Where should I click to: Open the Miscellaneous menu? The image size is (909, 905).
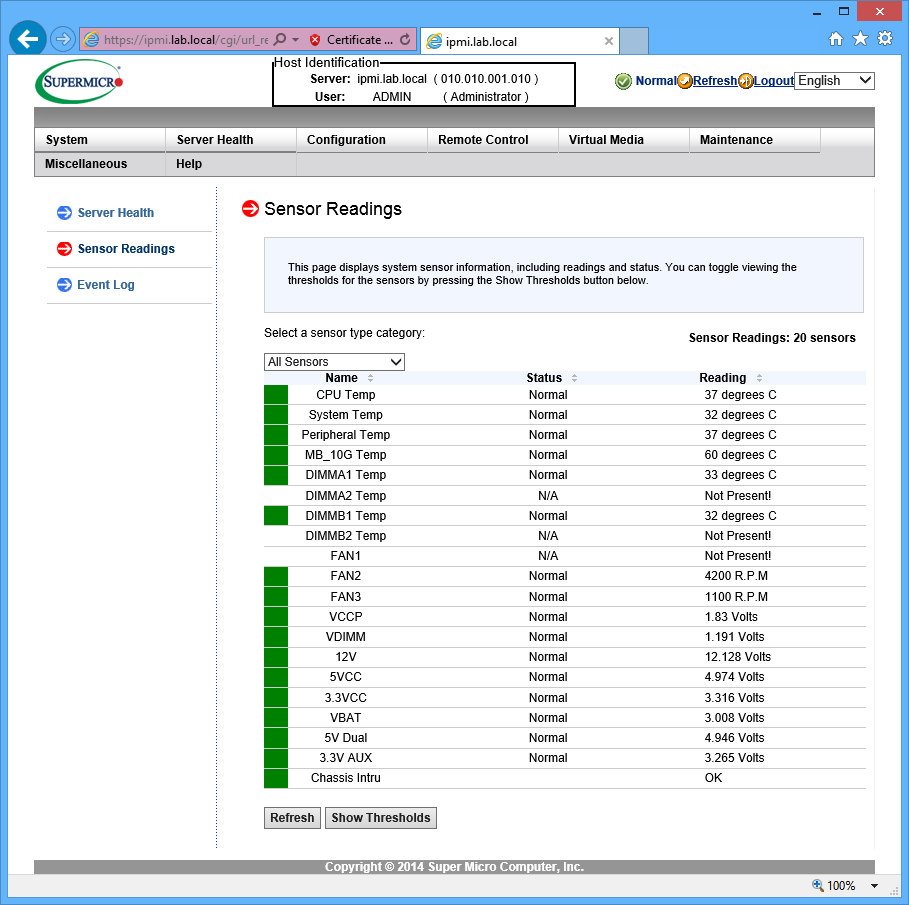[x=100, y=164]
